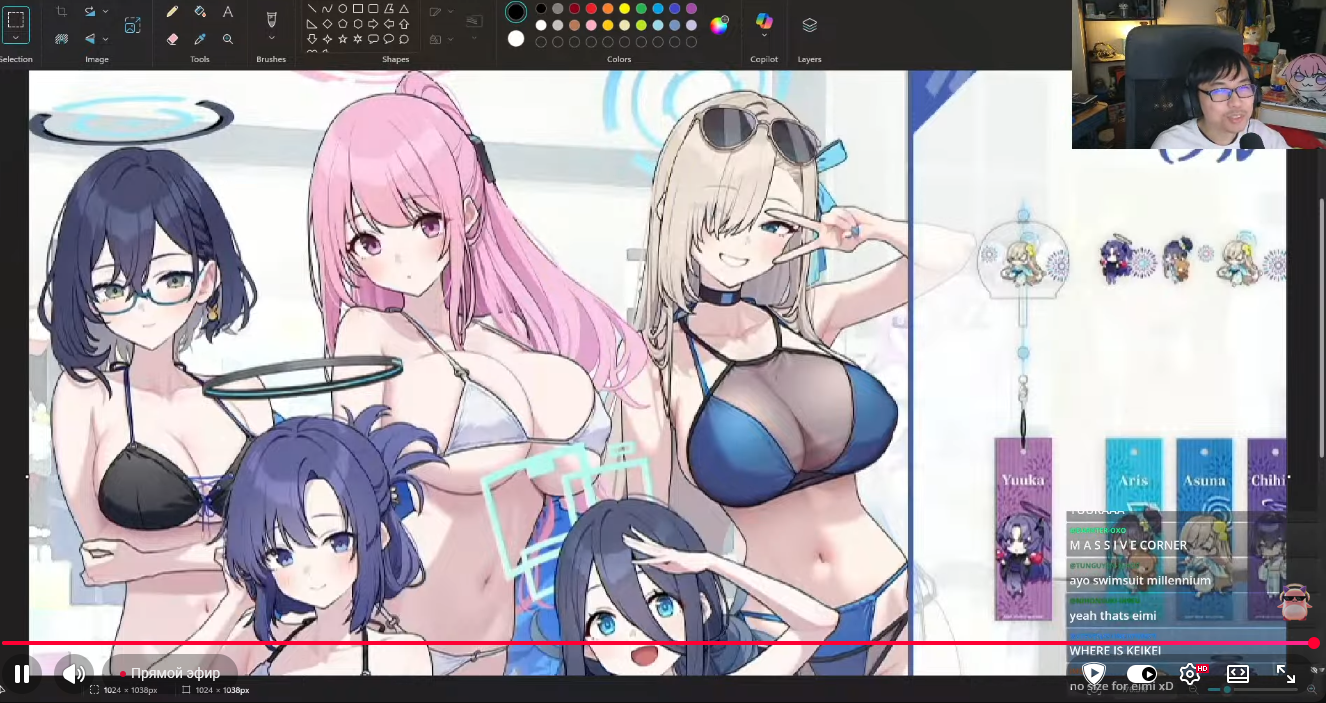Expand the Brushes dropdown arrow
1326x703 pixels.
click(x=271, y=38)
